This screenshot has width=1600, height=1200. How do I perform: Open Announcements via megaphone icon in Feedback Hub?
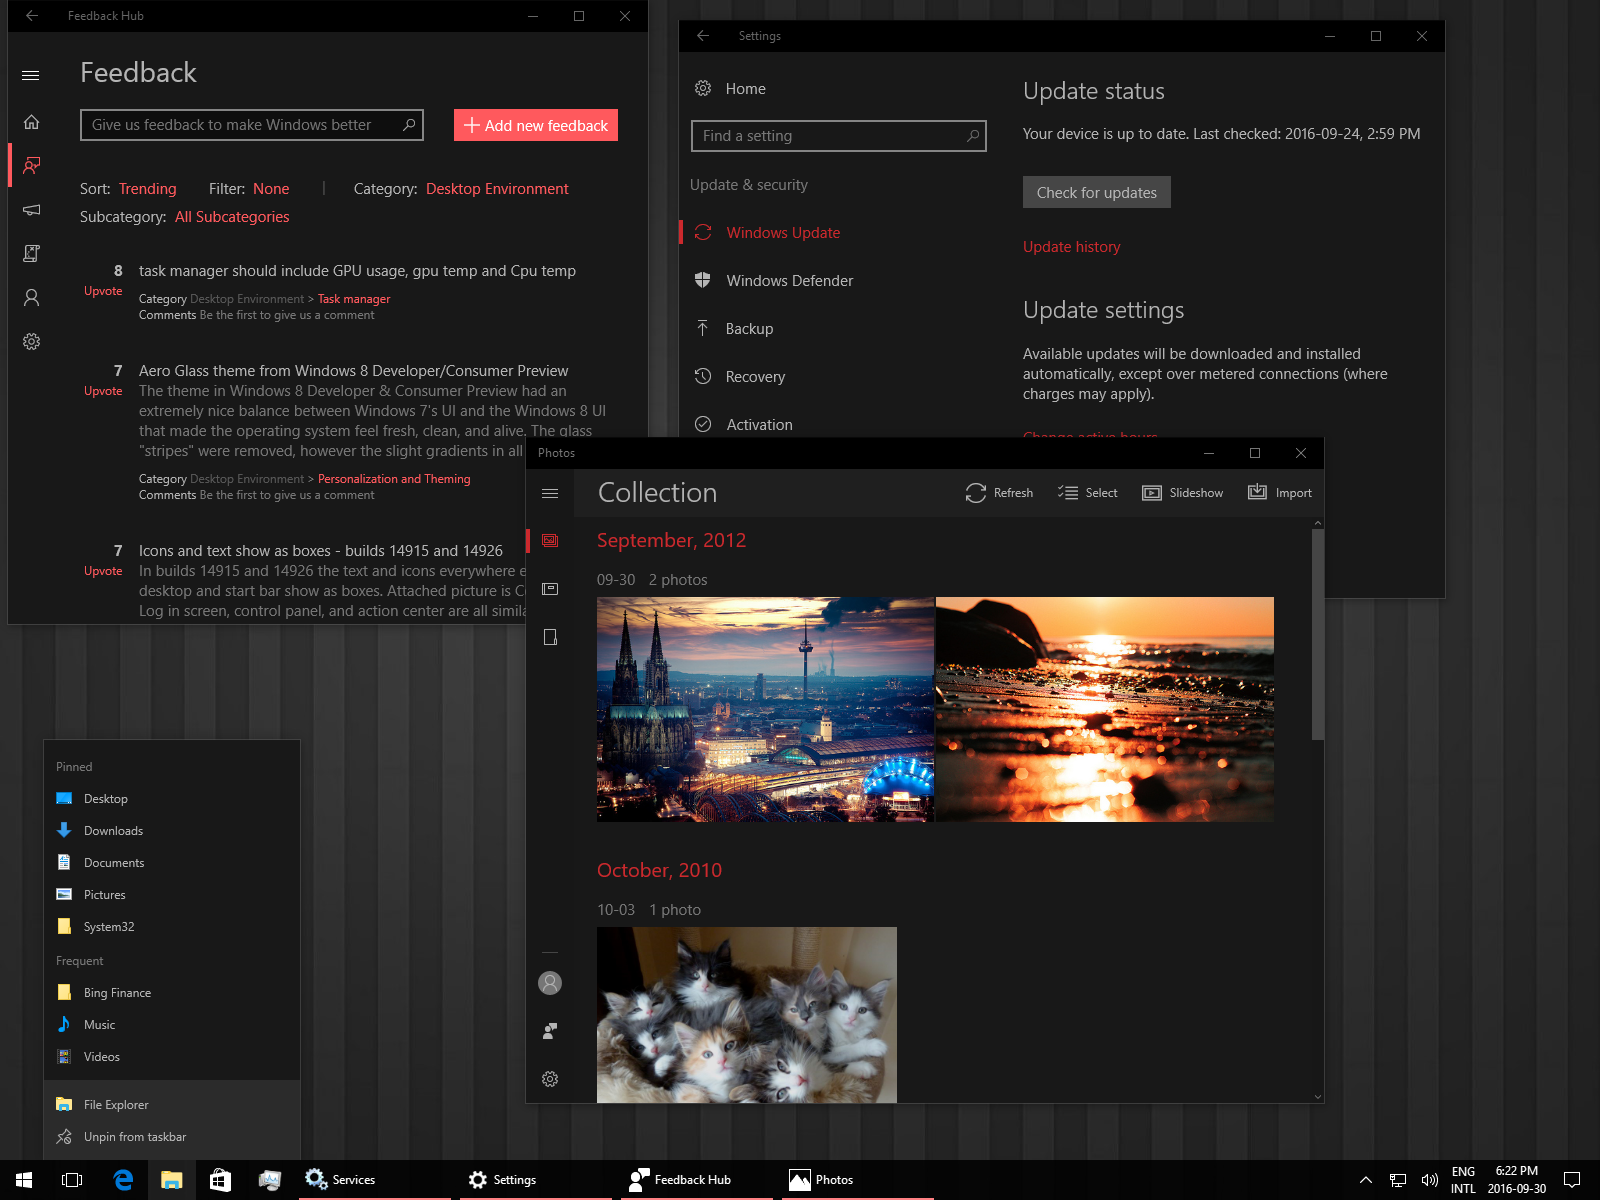coord(31,210)
